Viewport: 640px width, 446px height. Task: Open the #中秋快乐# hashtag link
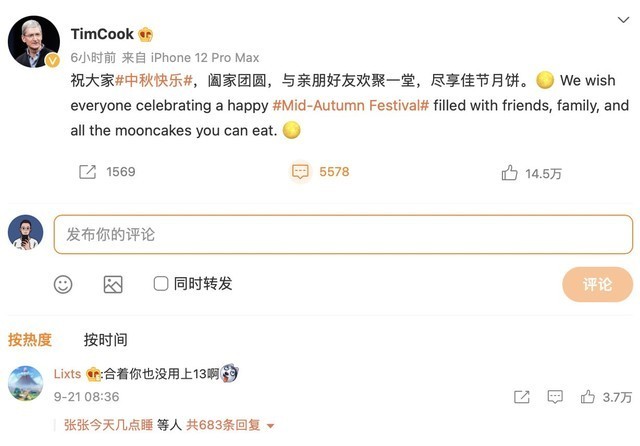pos(153,79)
